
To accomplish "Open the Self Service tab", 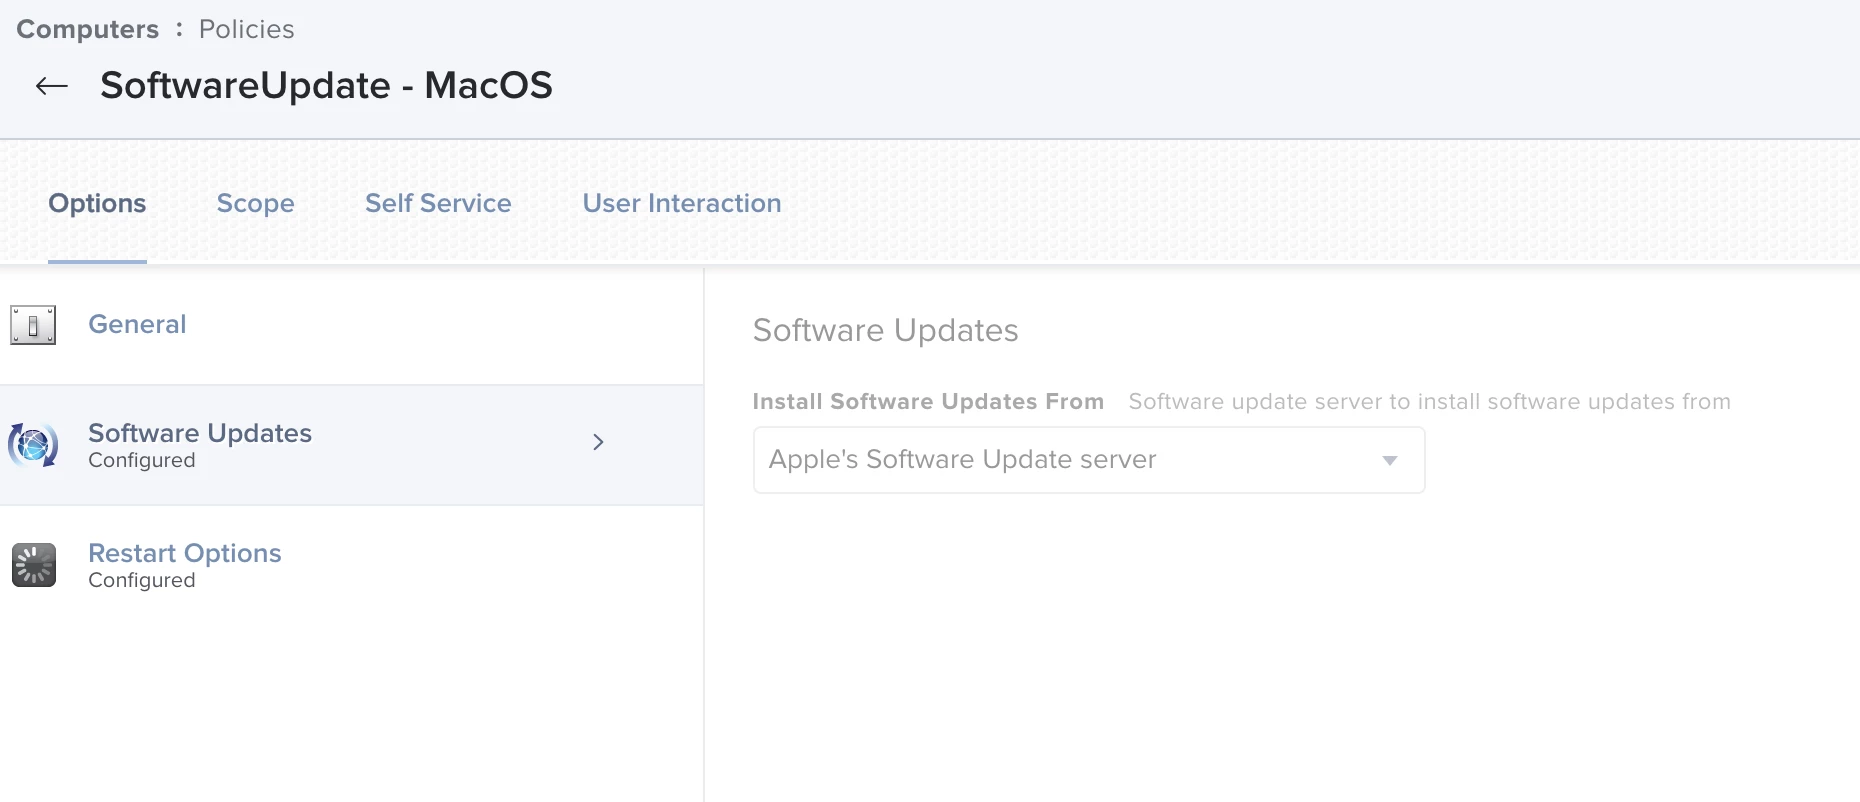I will tap(438, 203).
